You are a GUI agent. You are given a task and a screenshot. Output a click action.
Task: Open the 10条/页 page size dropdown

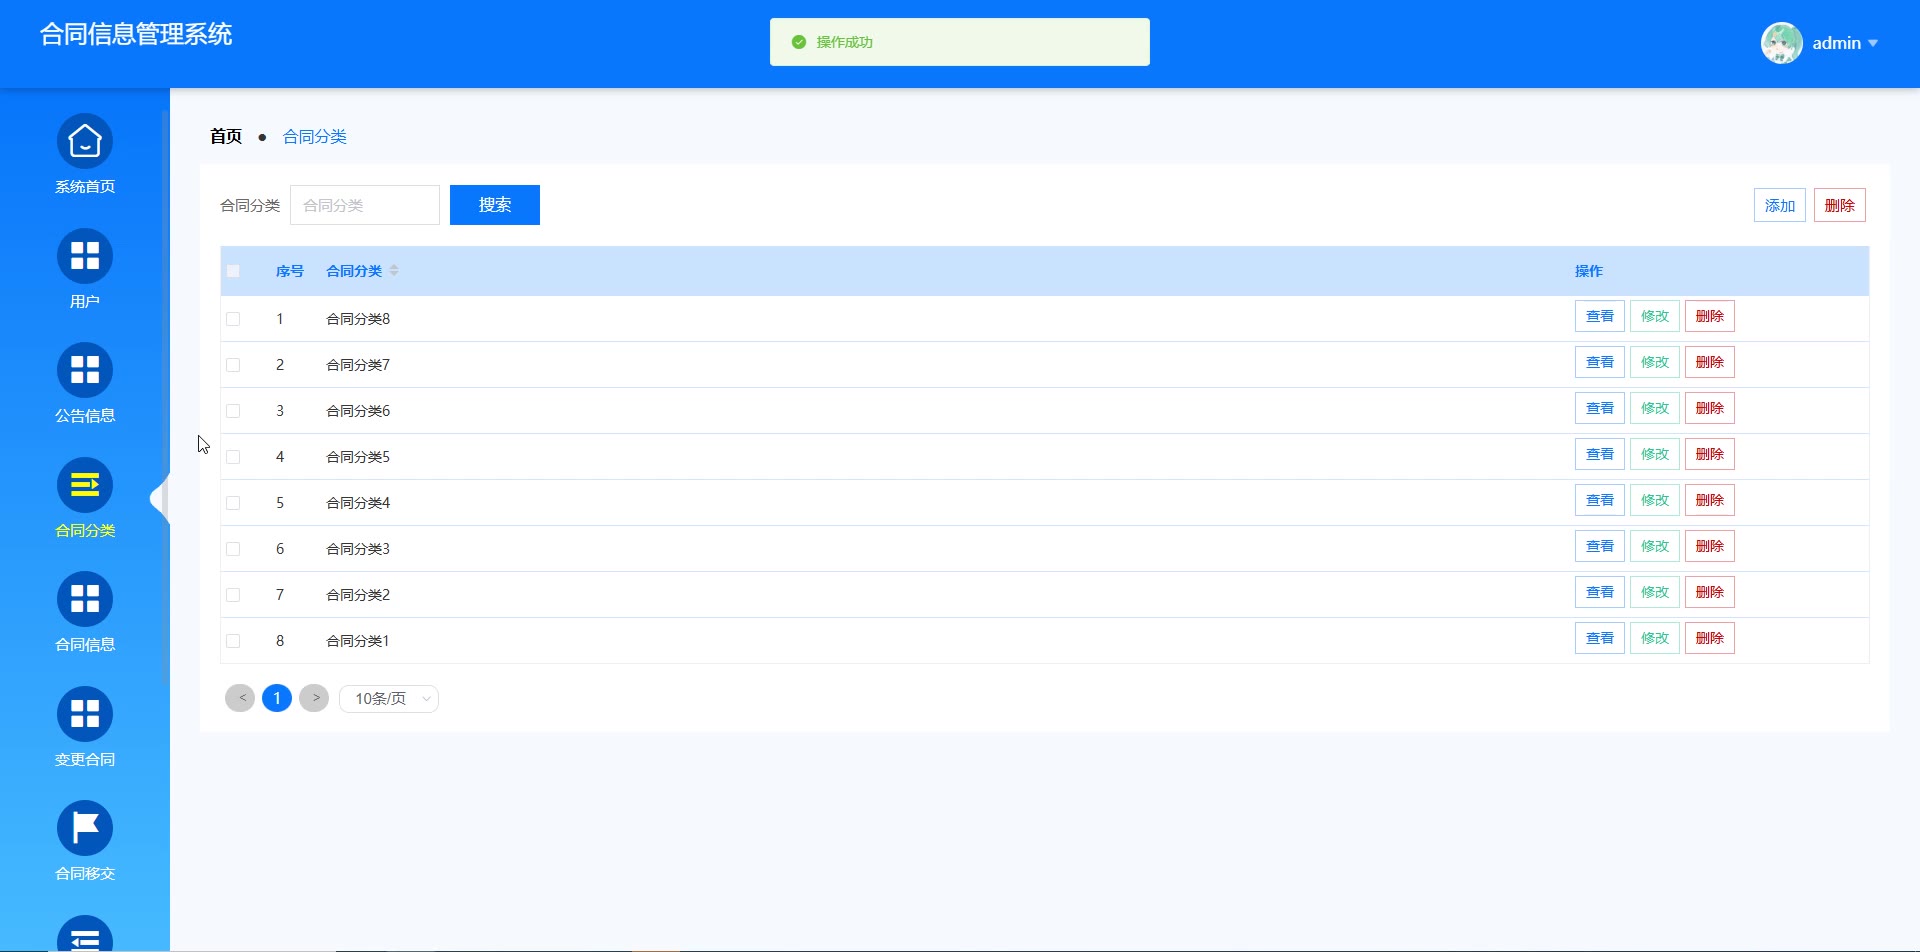pos(389,698)
